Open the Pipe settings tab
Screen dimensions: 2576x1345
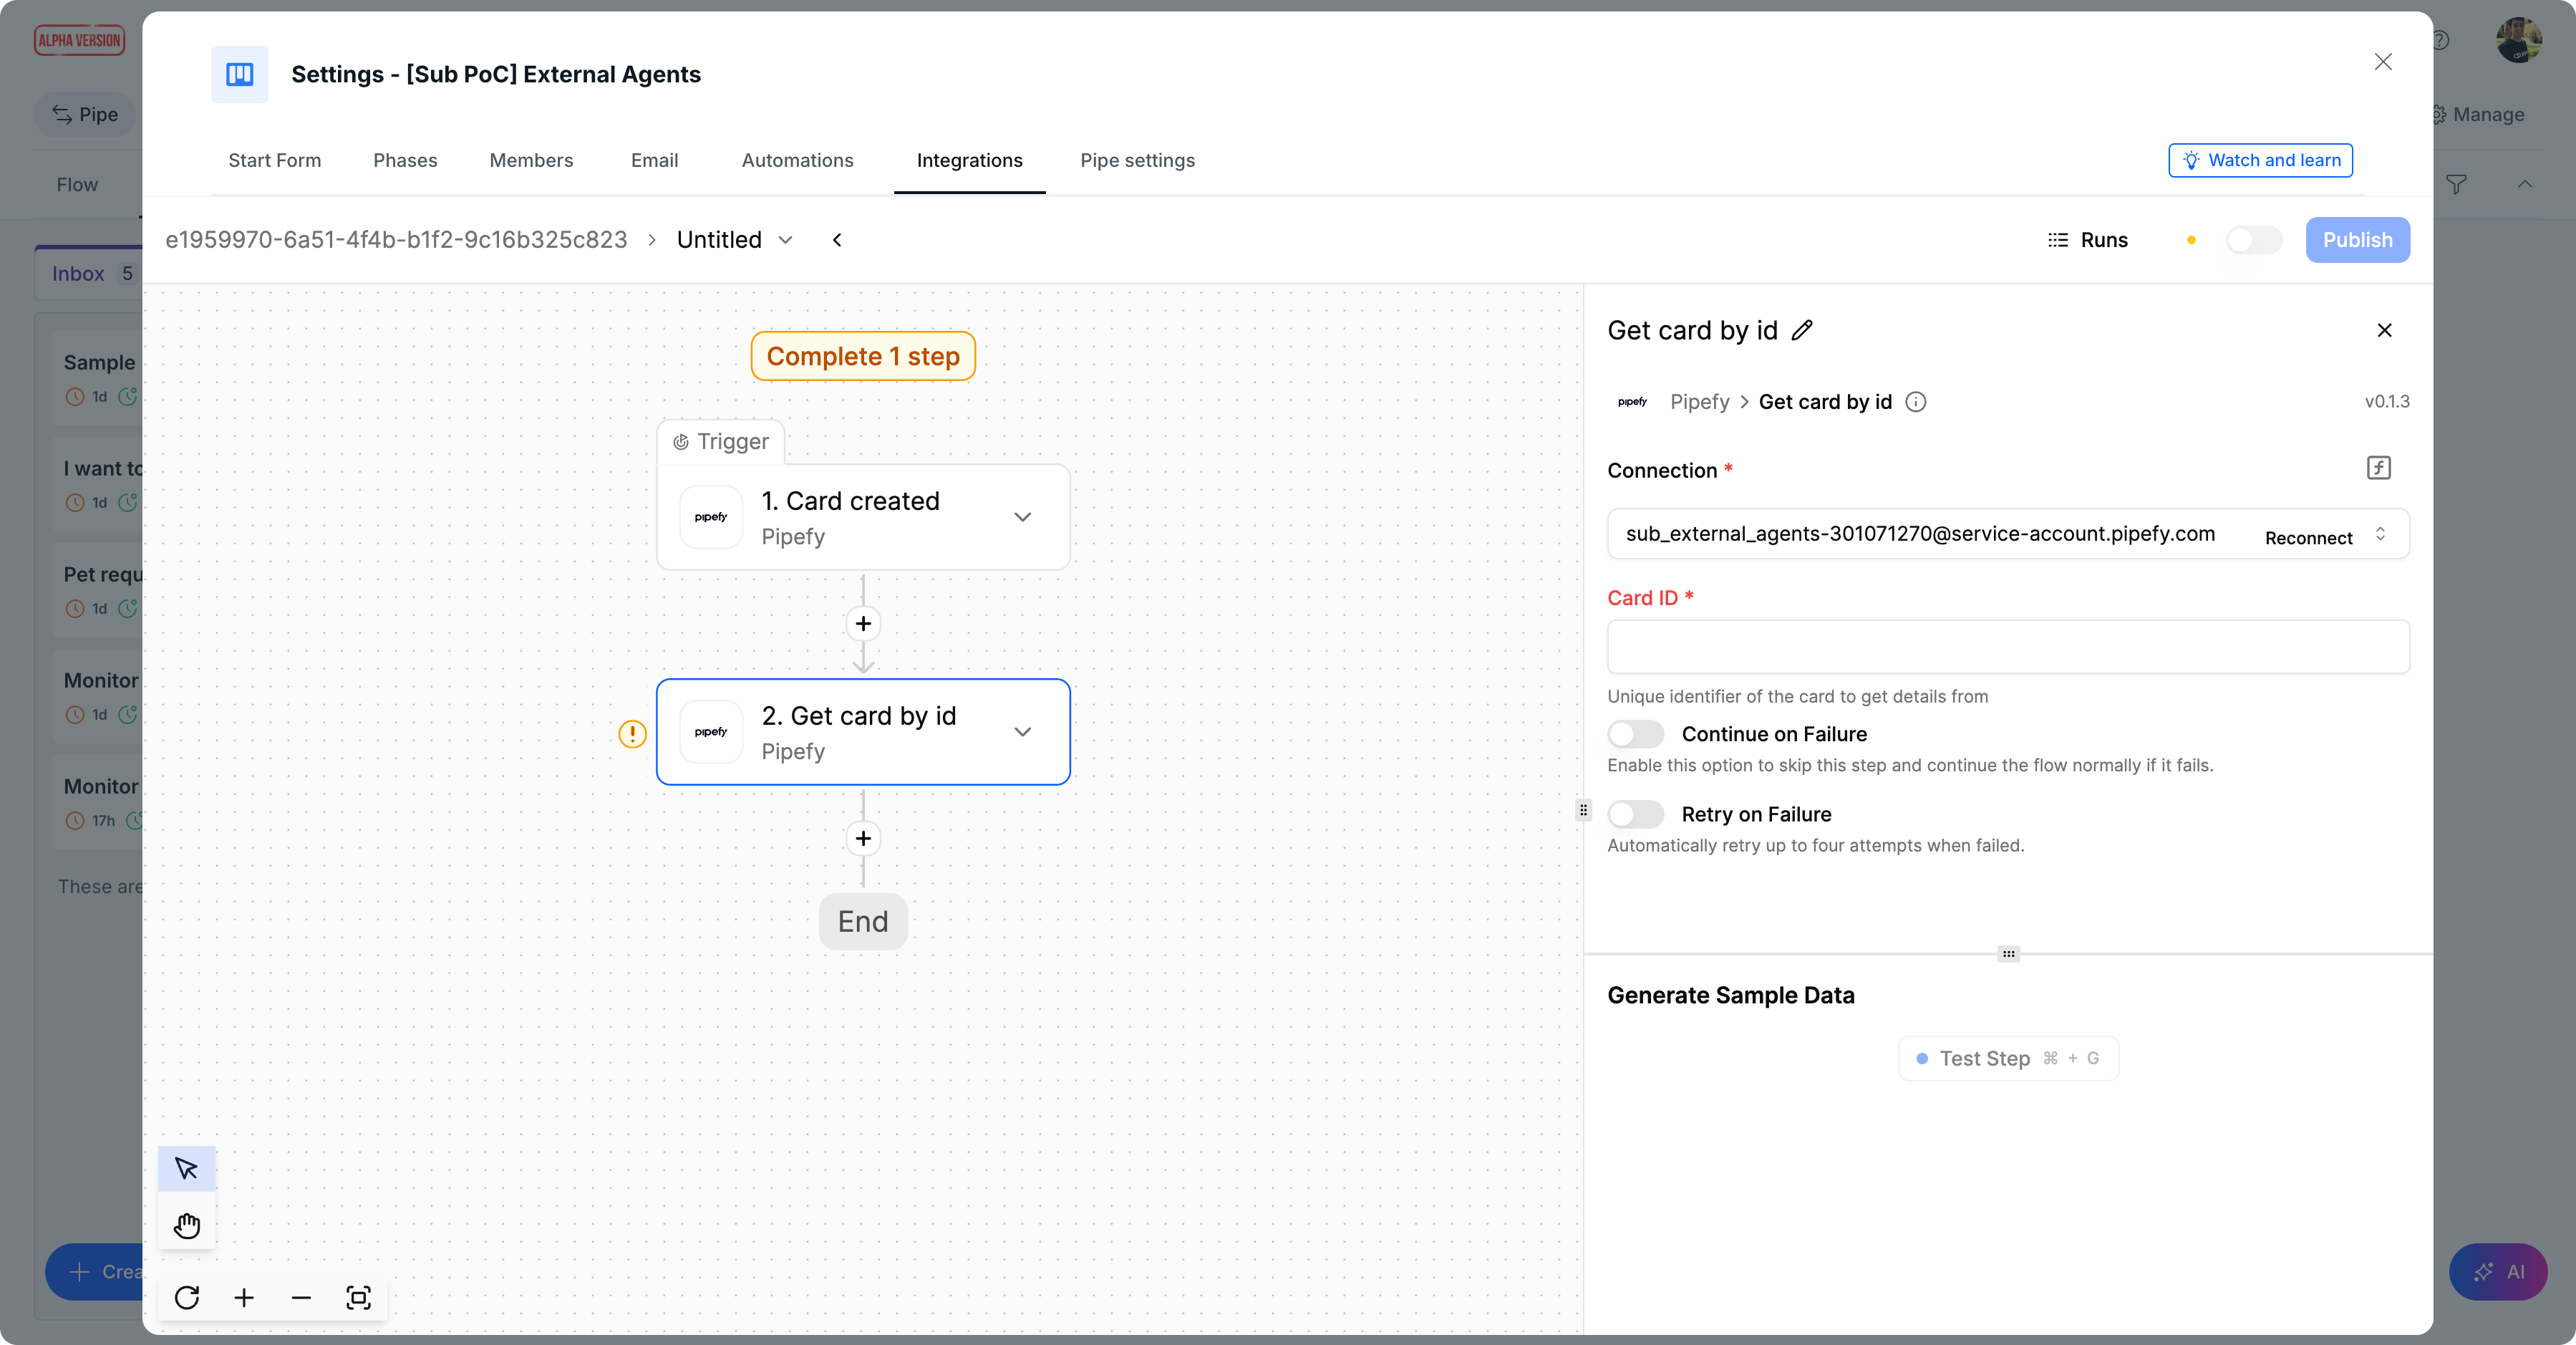point(1137,160)
